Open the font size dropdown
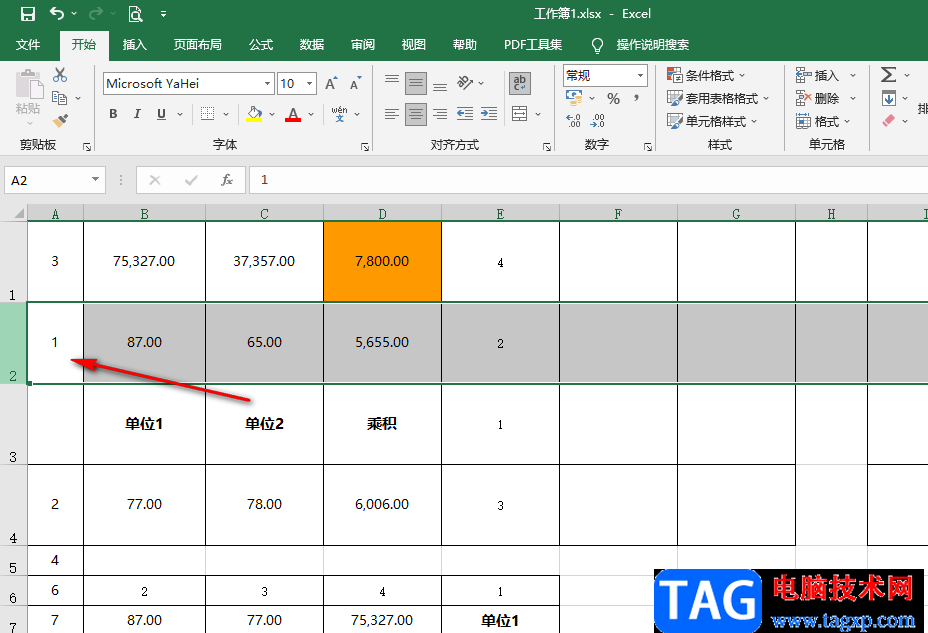The height and width of the screenshot is (633, 928). (310, 83)
